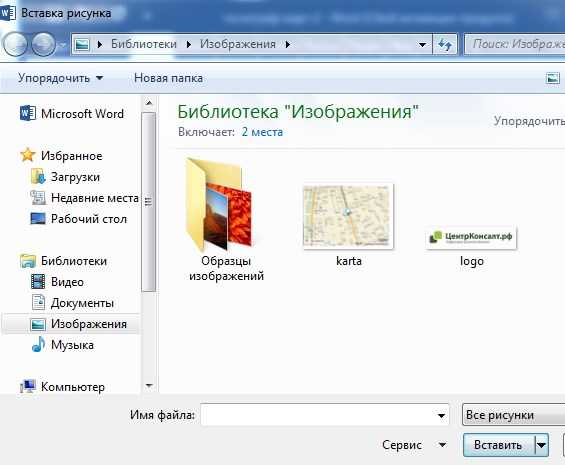Click the Новая папка button
The height and width of the screenshot is (465, 565).
(x=168, y=78)
